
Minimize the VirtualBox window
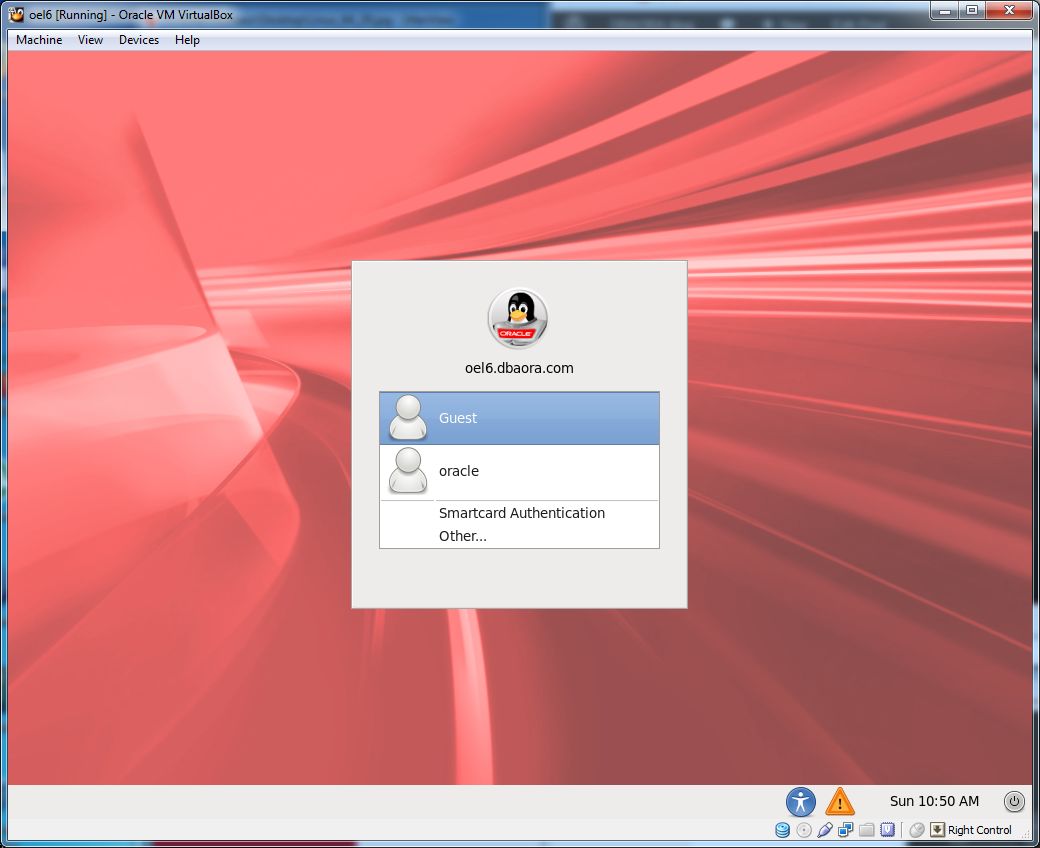tap(945, 10)
